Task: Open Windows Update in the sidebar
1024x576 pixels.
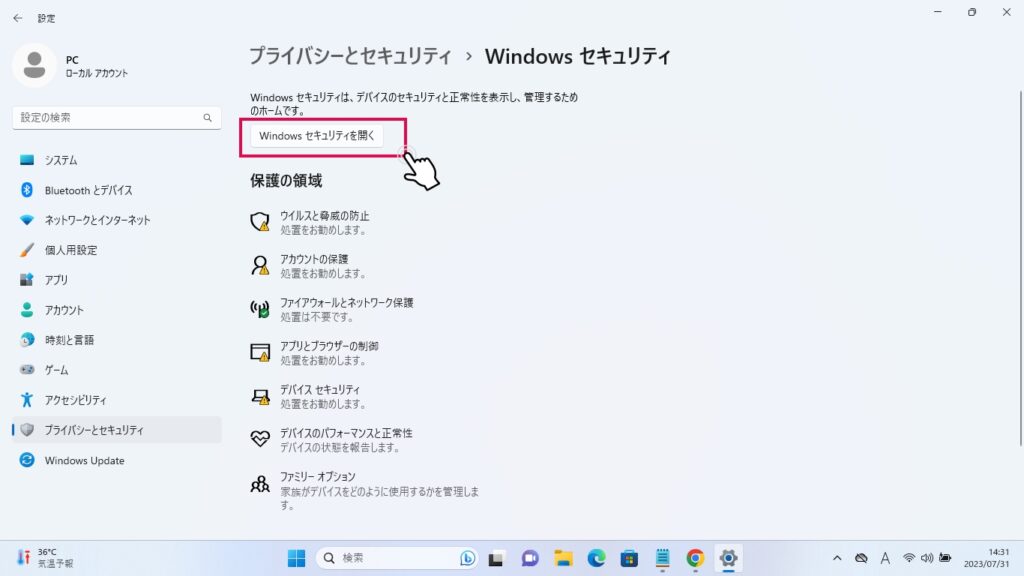Action: pyautogui.click(x=84, y=461)
